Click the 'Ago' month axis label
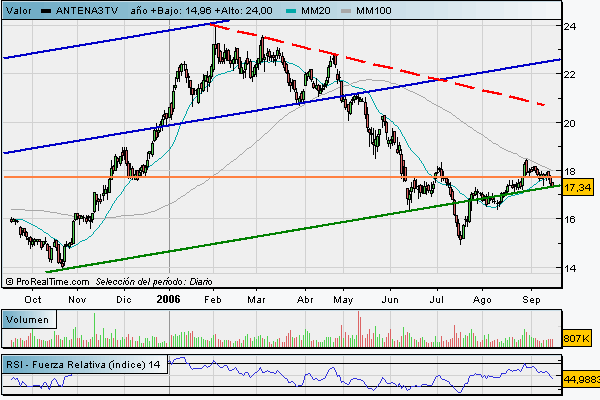The image size is (600, 400). point(482,300)
